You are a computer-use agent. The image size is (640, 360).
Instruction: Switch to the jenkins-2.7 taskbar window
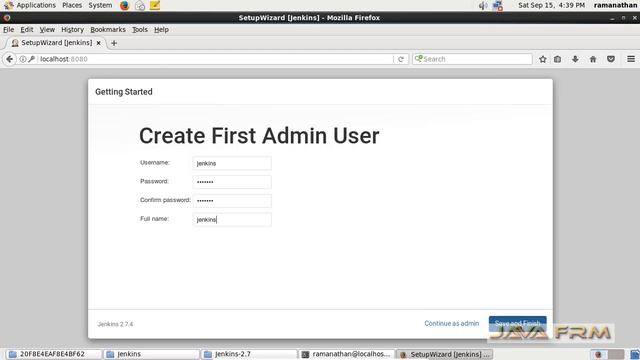coord(250,354)
